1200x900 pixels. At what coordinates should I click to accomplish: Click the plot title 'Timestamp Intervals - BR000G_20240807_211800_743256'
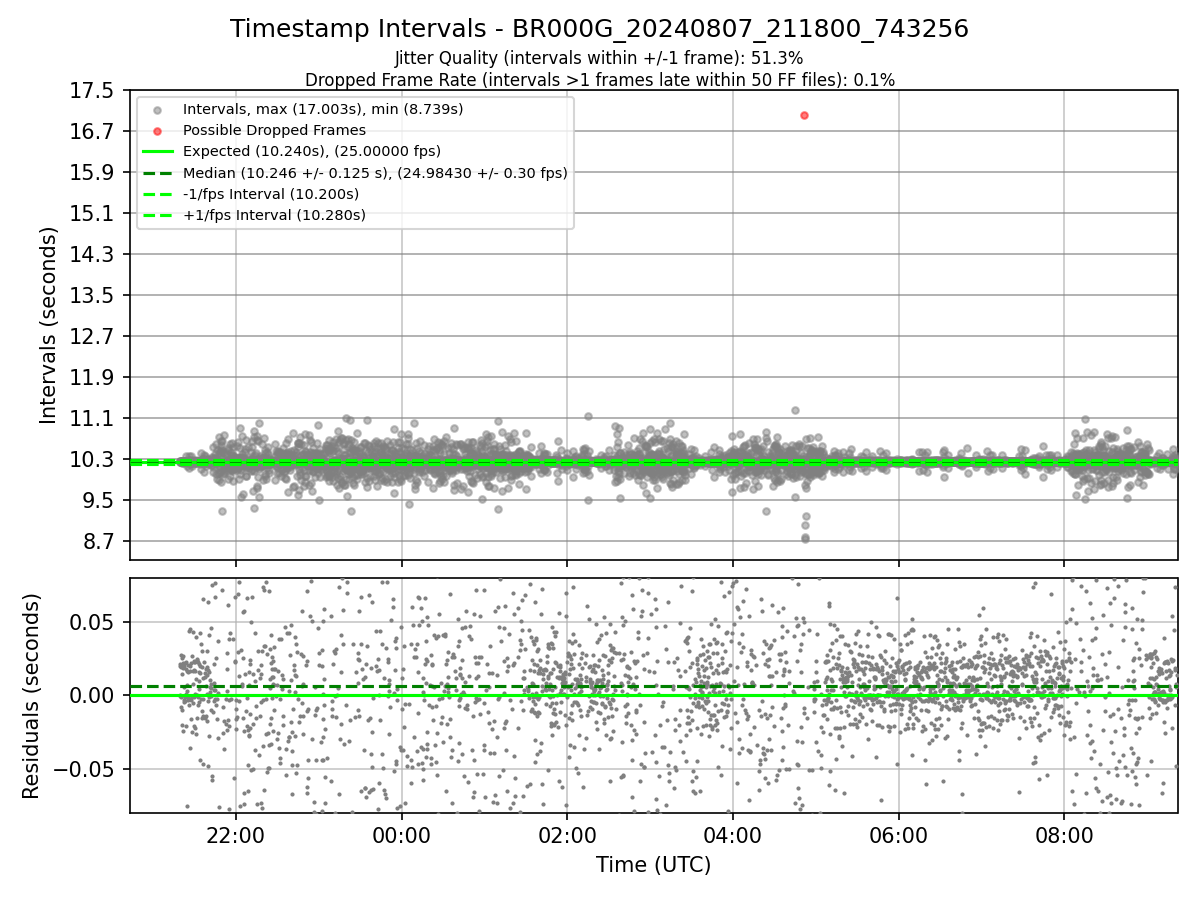pyautogui.click(x=599, y=29)
